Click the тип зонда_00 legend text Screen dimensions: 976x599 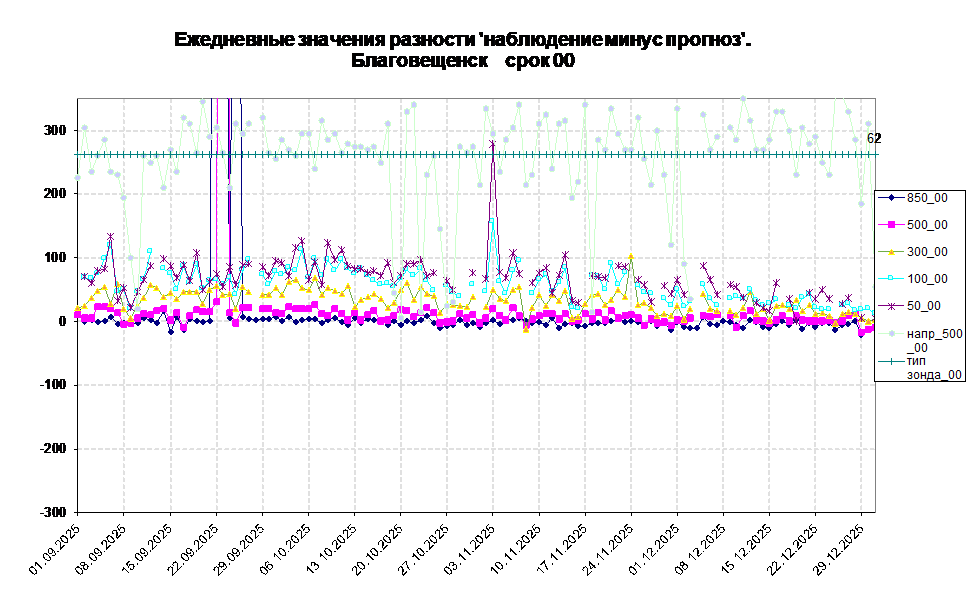934,368
